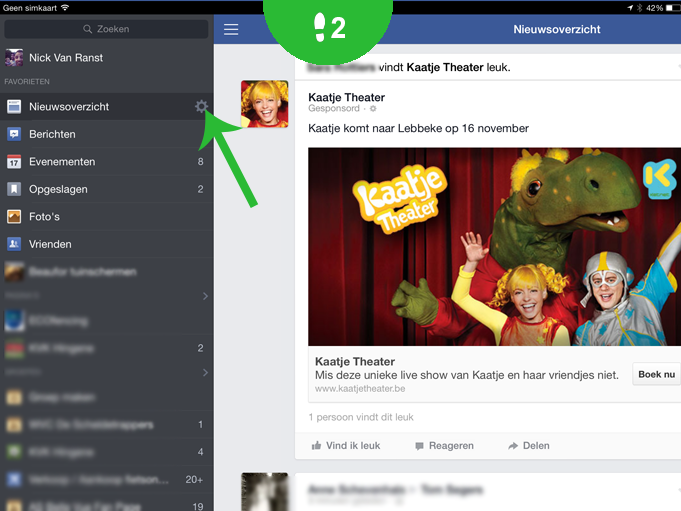Viewport: 681px width, 511px height.
Task: Click the Evenementen calendar icon
Action: click(14, 162)
